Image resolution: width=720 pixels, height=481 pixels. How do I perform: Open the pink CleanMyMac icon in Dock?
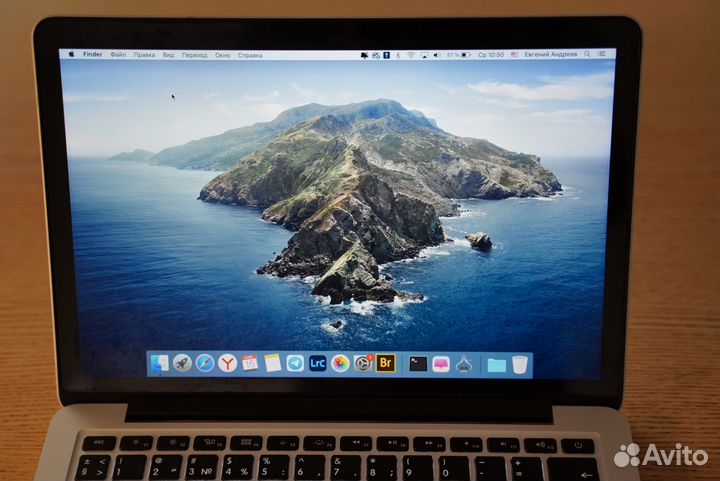[x=441, y=364]
